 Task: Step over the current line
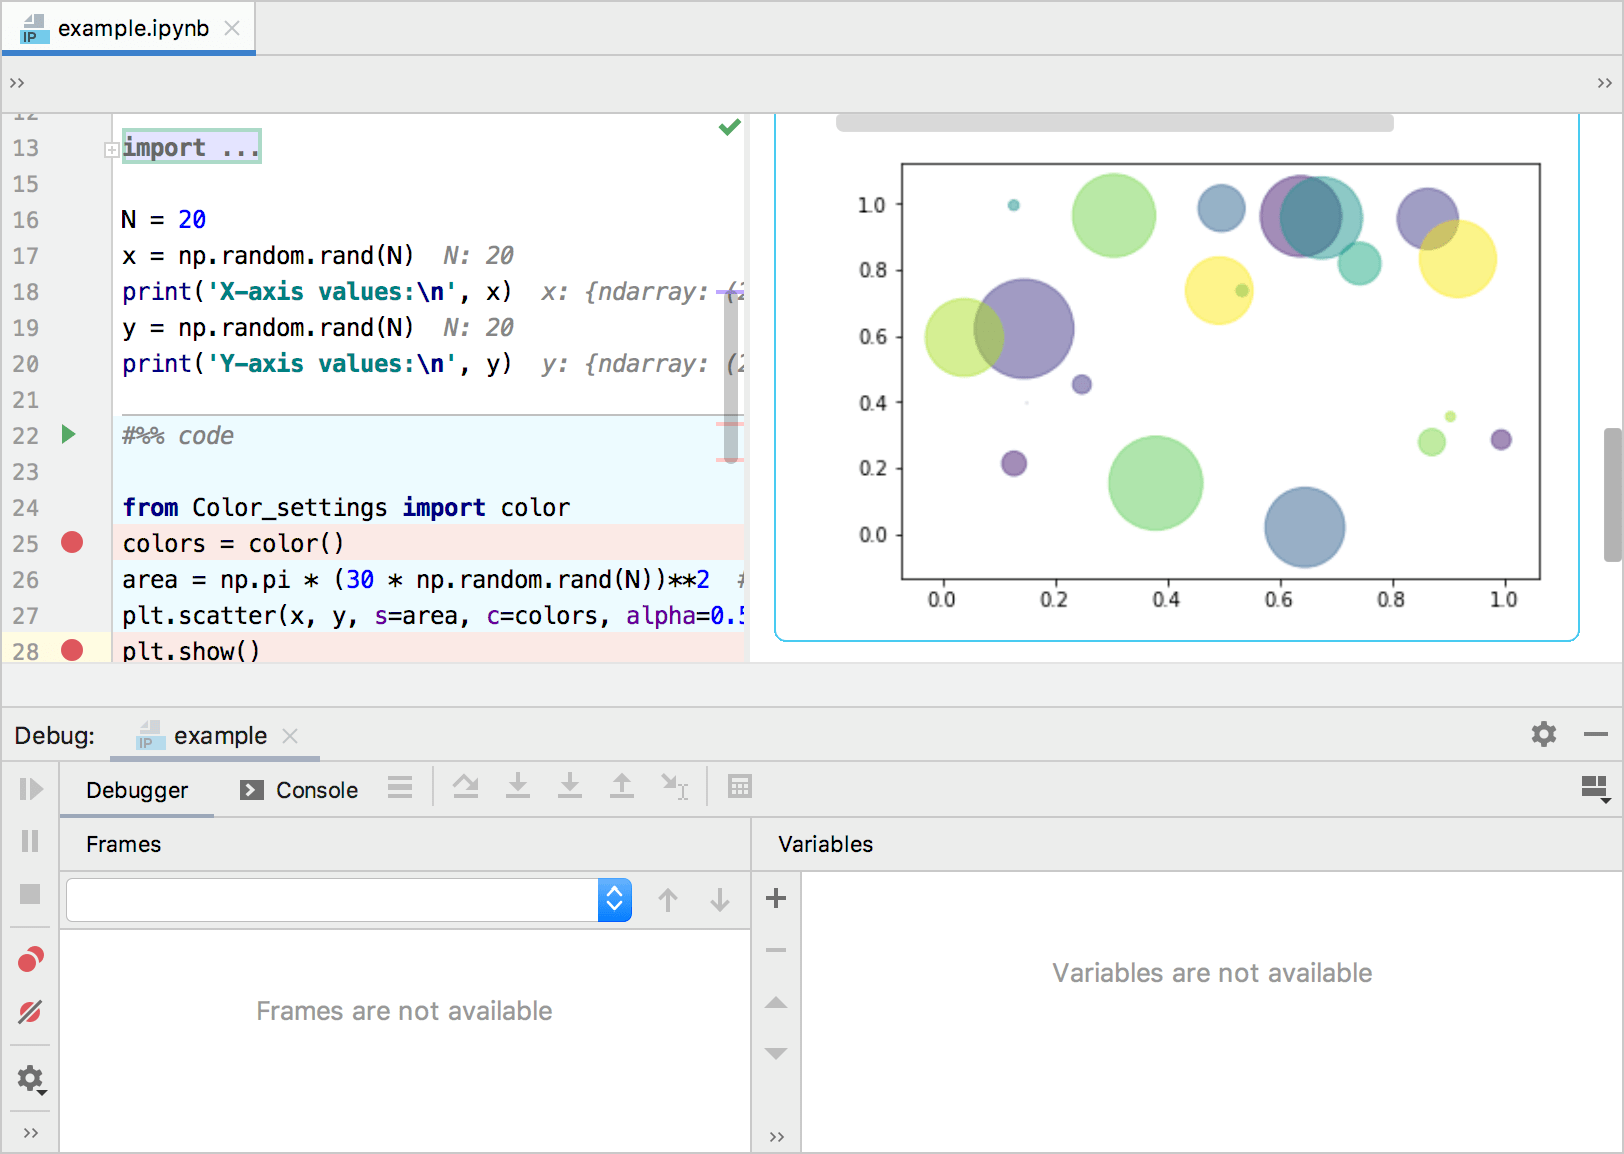(466, 787)
